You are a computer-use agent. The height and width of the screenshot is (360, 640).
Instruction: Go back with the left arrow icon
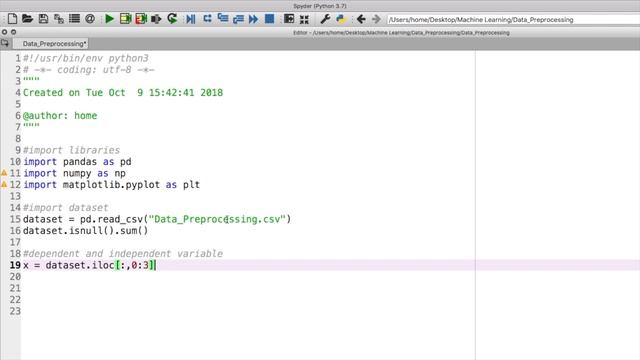click(x=361, y=19)
